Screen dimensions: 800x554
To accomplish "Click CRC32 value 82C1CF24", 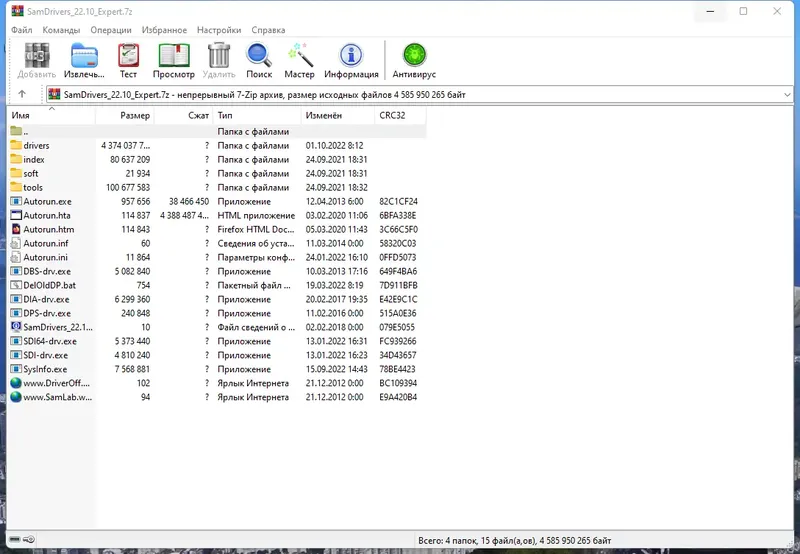I will (x=398, y=202).
